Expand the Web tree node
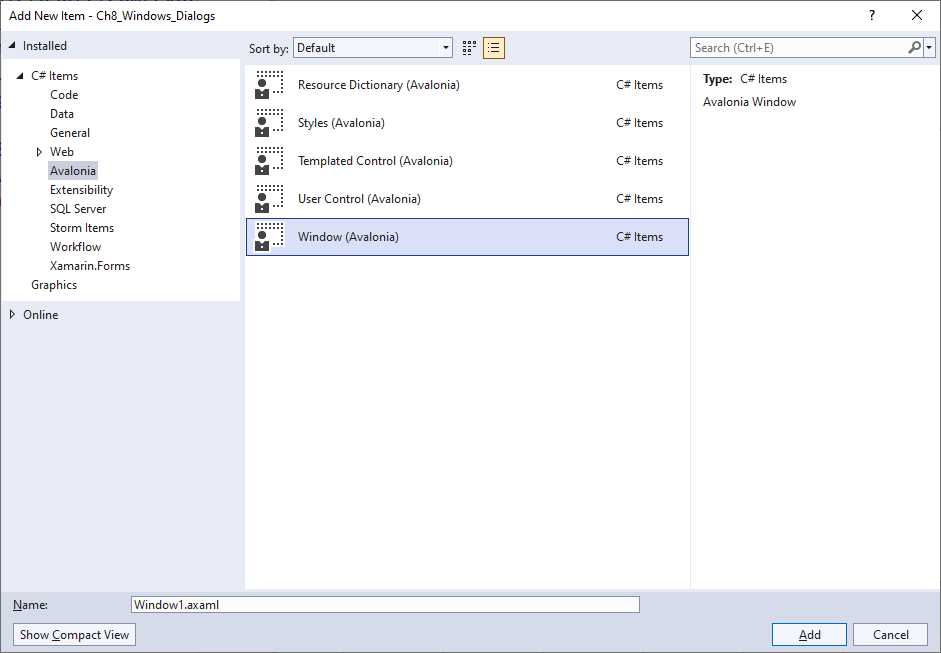This screenshot has height=653, width=941. [x=40, y=152]
